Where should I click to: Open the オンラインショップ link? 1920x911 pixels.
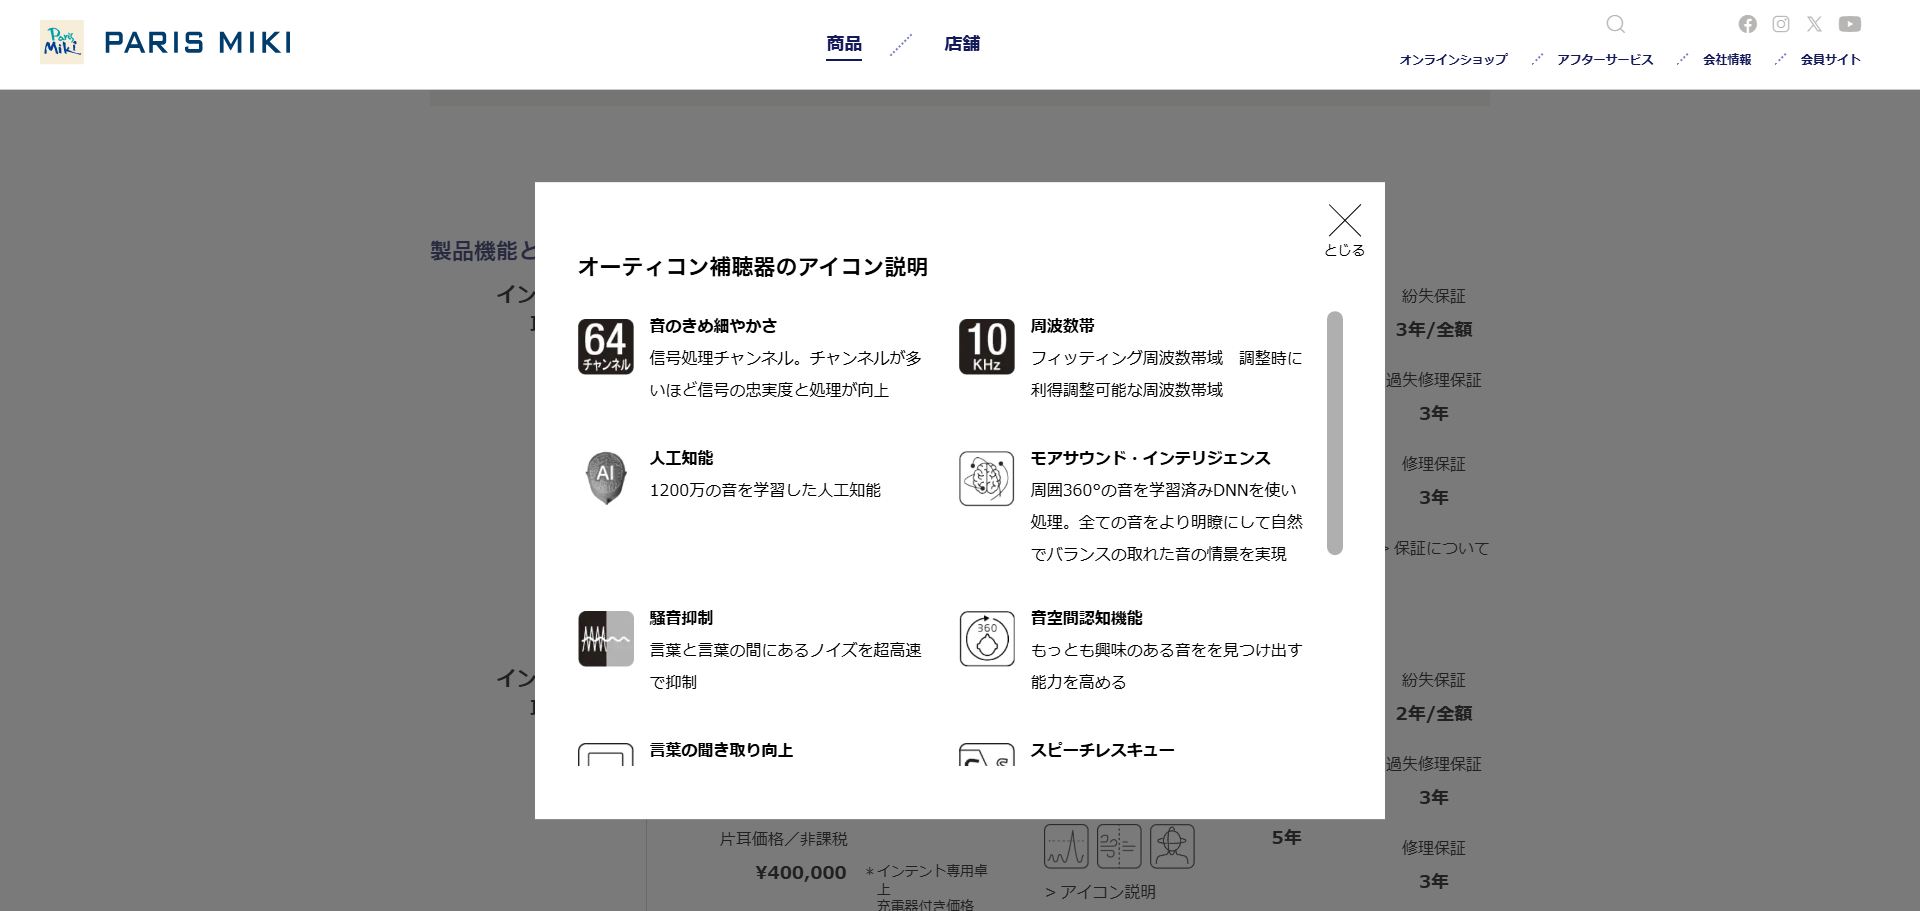(x=1453, y=60)
